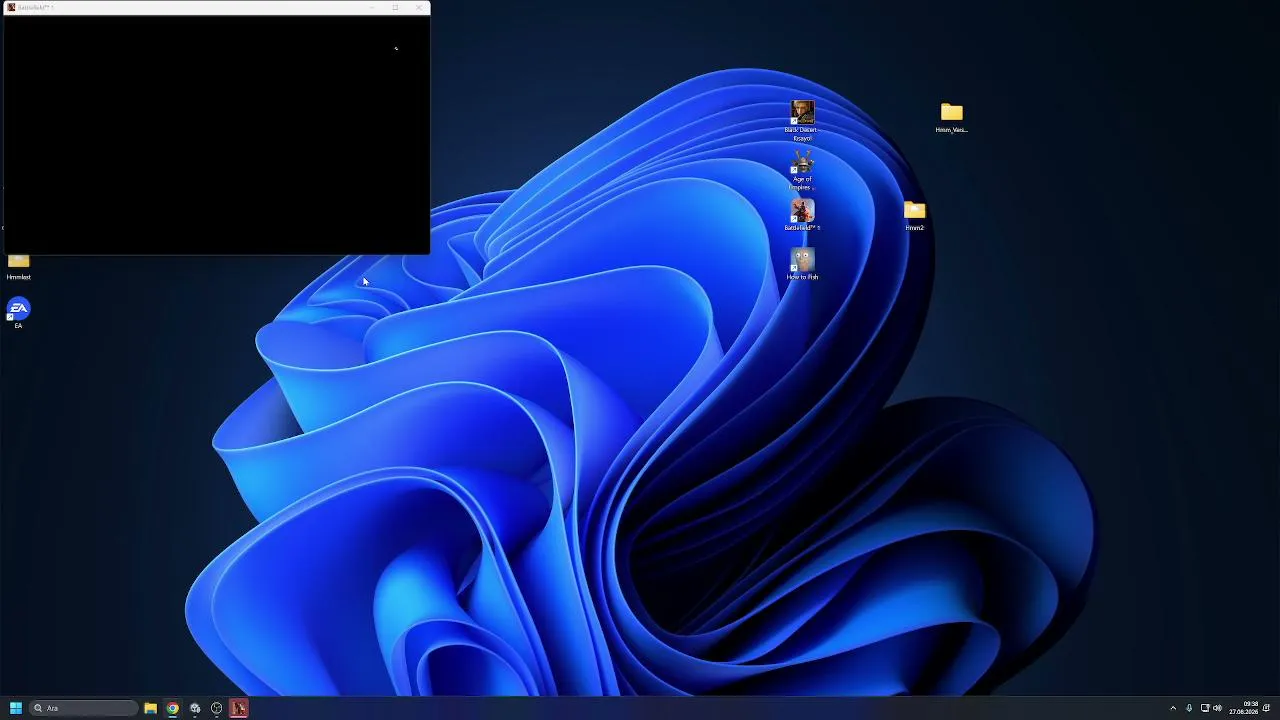The height and width of the screenshot is (720, 1280).
Task: Select the EA app desktop shortcut
Action: click(x=18, y=313)
